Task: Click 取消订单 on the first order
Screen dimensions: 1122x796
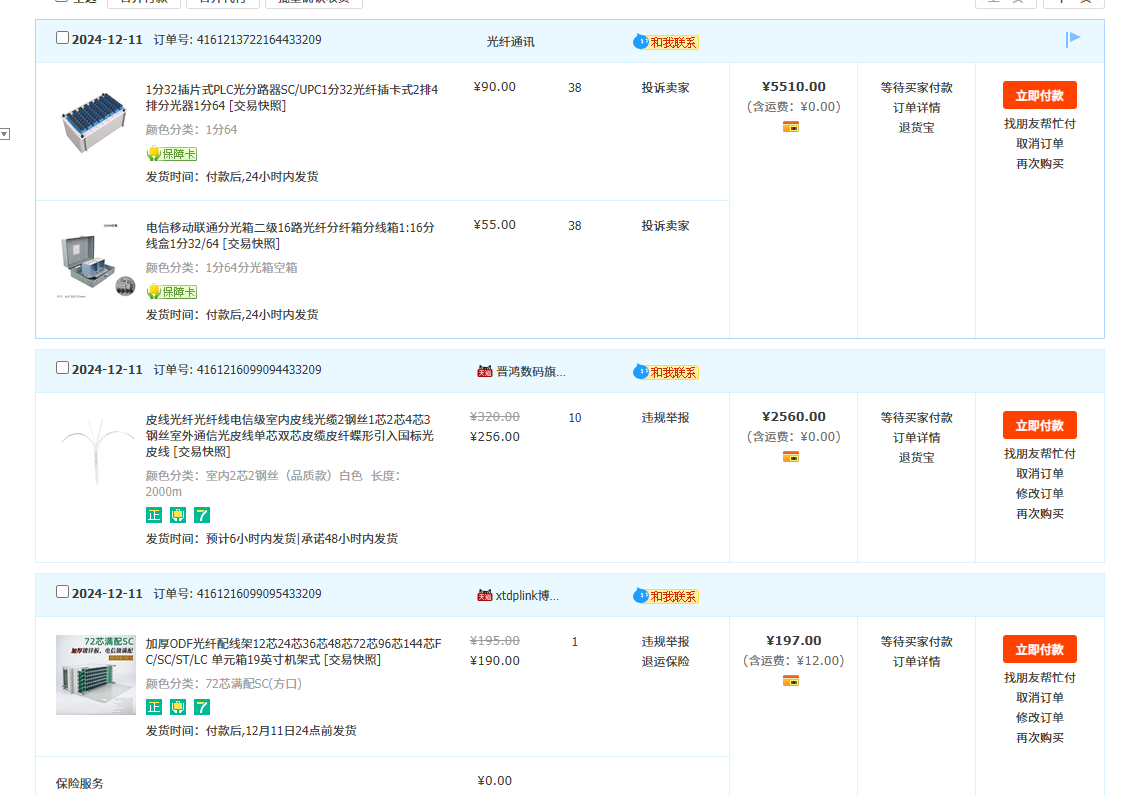Action: [1039, 144]
